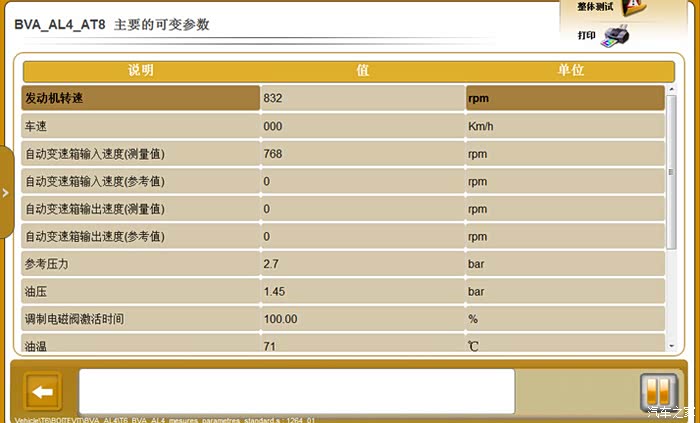The image size is (700, 423).
Task: Select the 发动机转速 row
Action: tap(140, 98)
